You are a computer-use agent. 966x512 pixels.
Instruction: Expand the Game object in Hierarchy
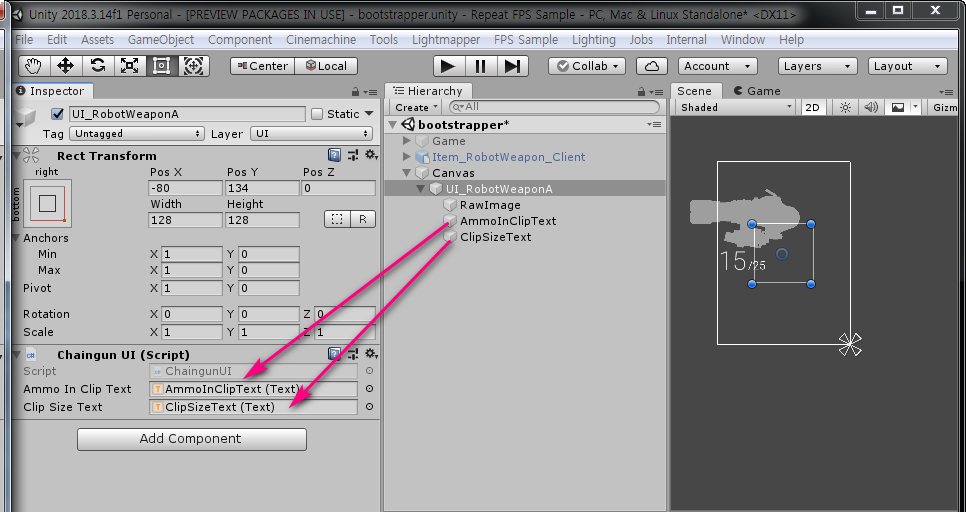click(x=407, y=141)
